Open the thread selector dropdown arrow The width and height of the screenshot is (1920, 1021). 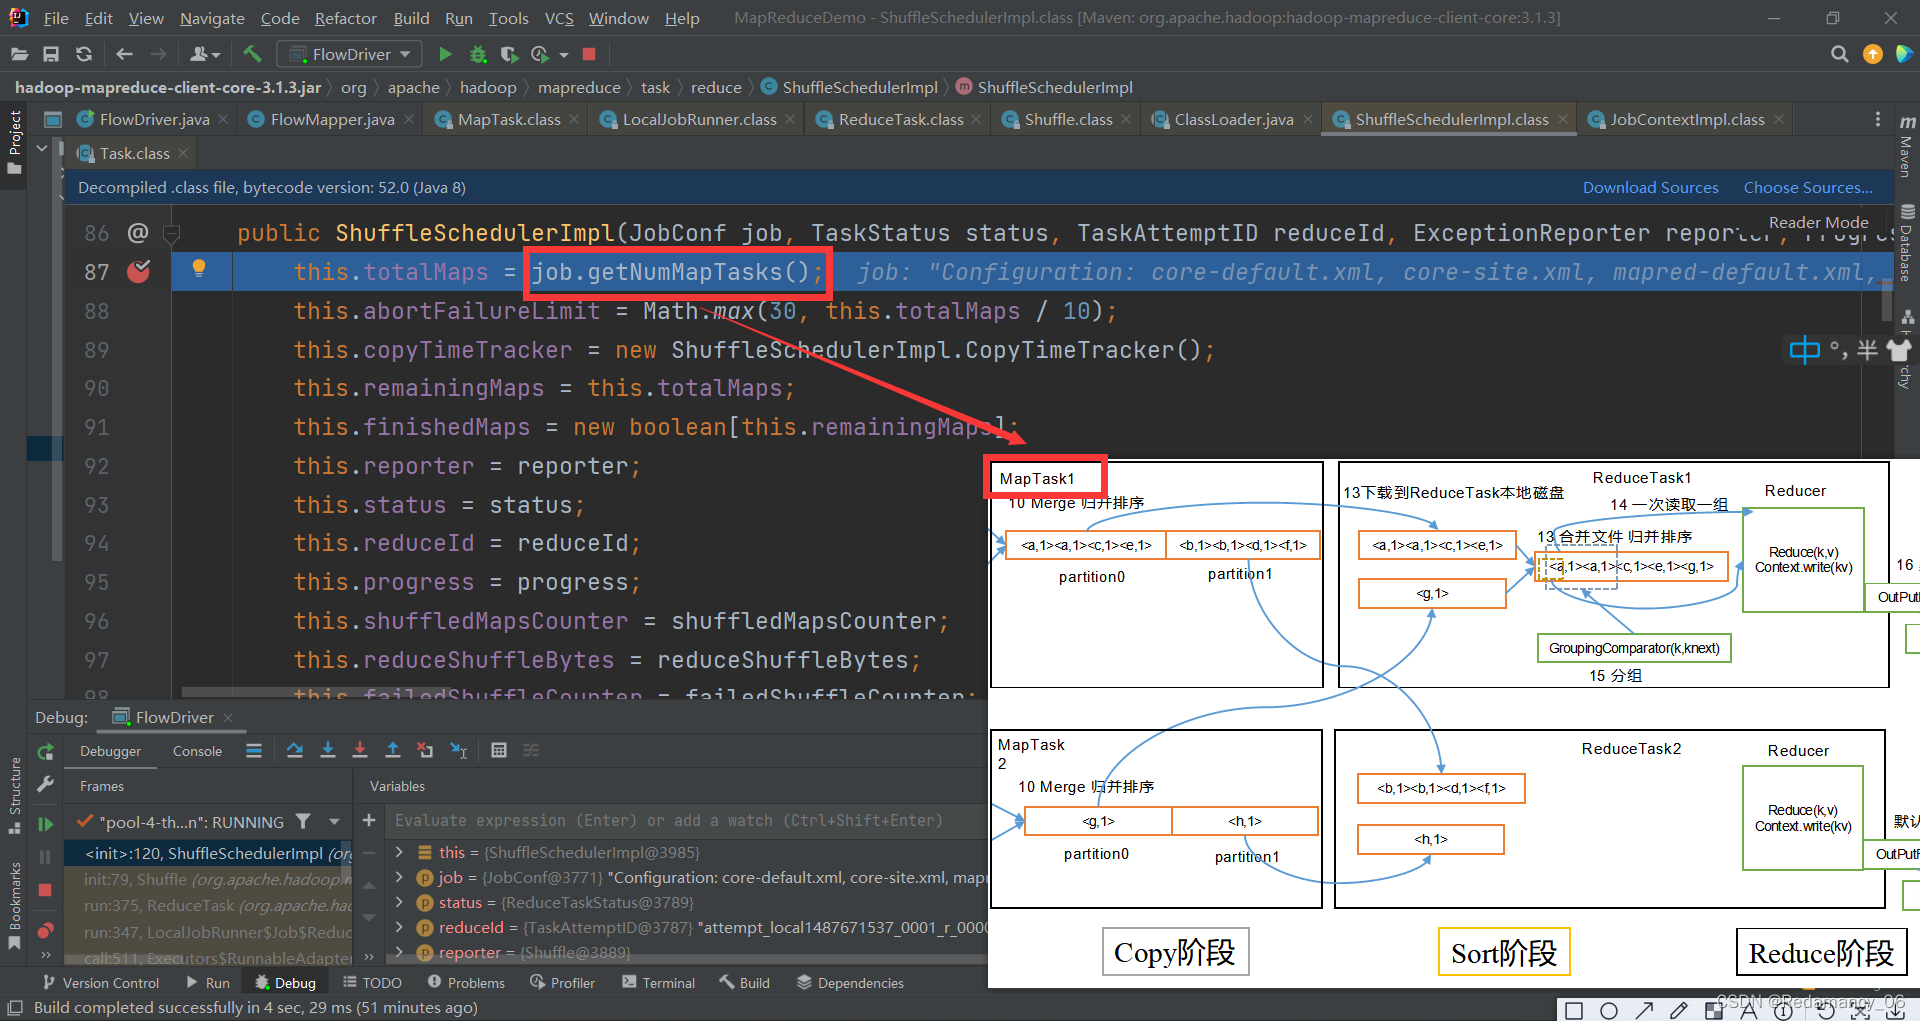(334, 822)
